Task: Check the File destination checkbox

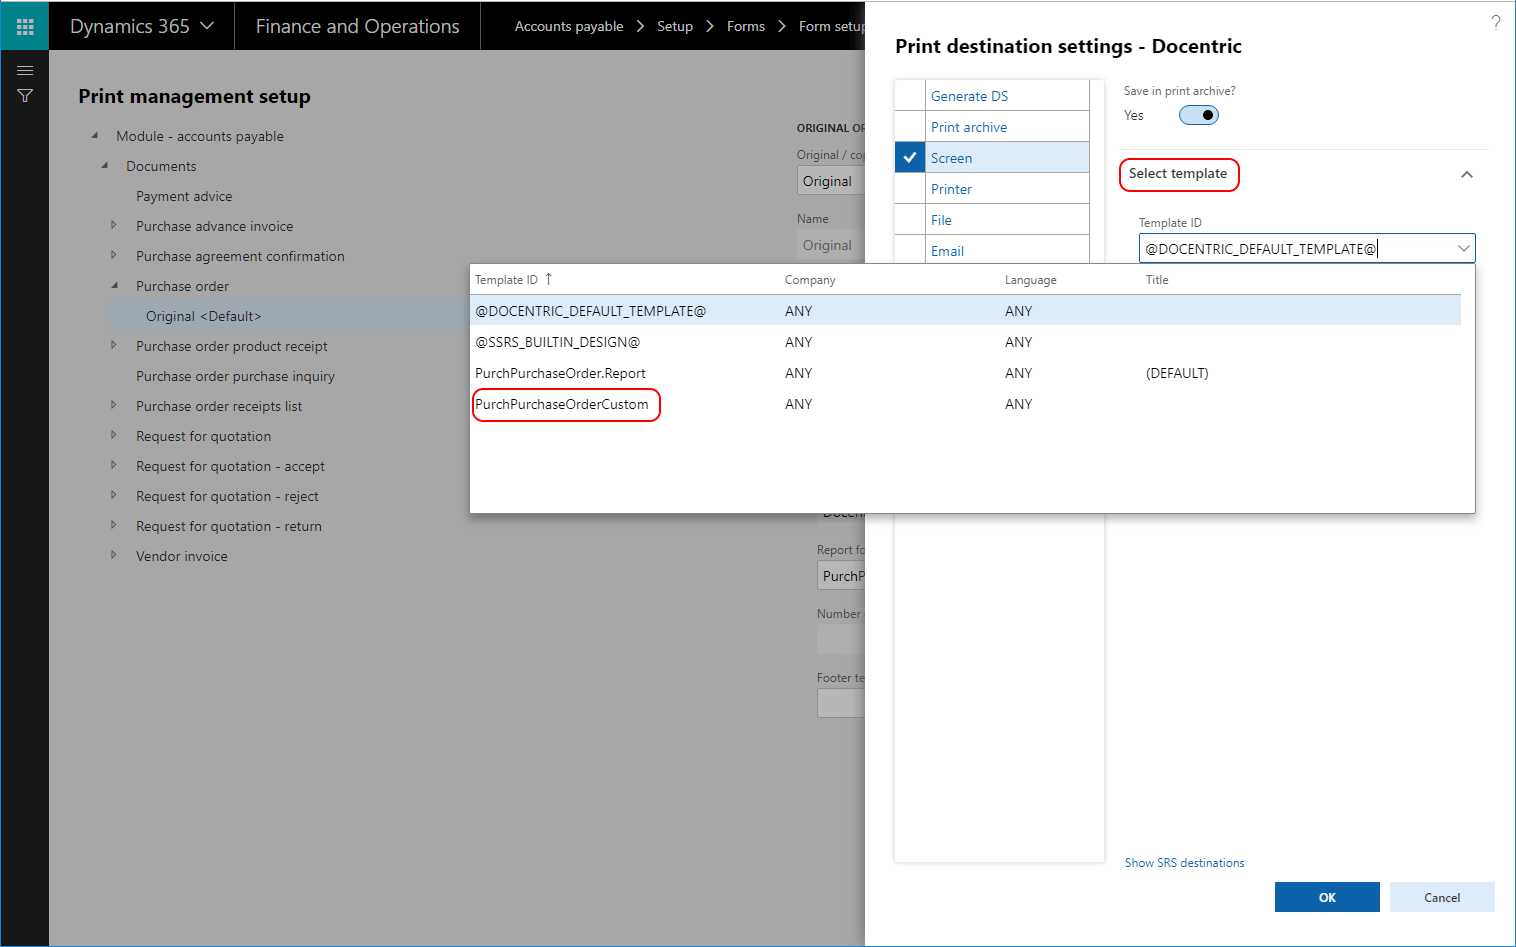Action: (x=910, y=220)
